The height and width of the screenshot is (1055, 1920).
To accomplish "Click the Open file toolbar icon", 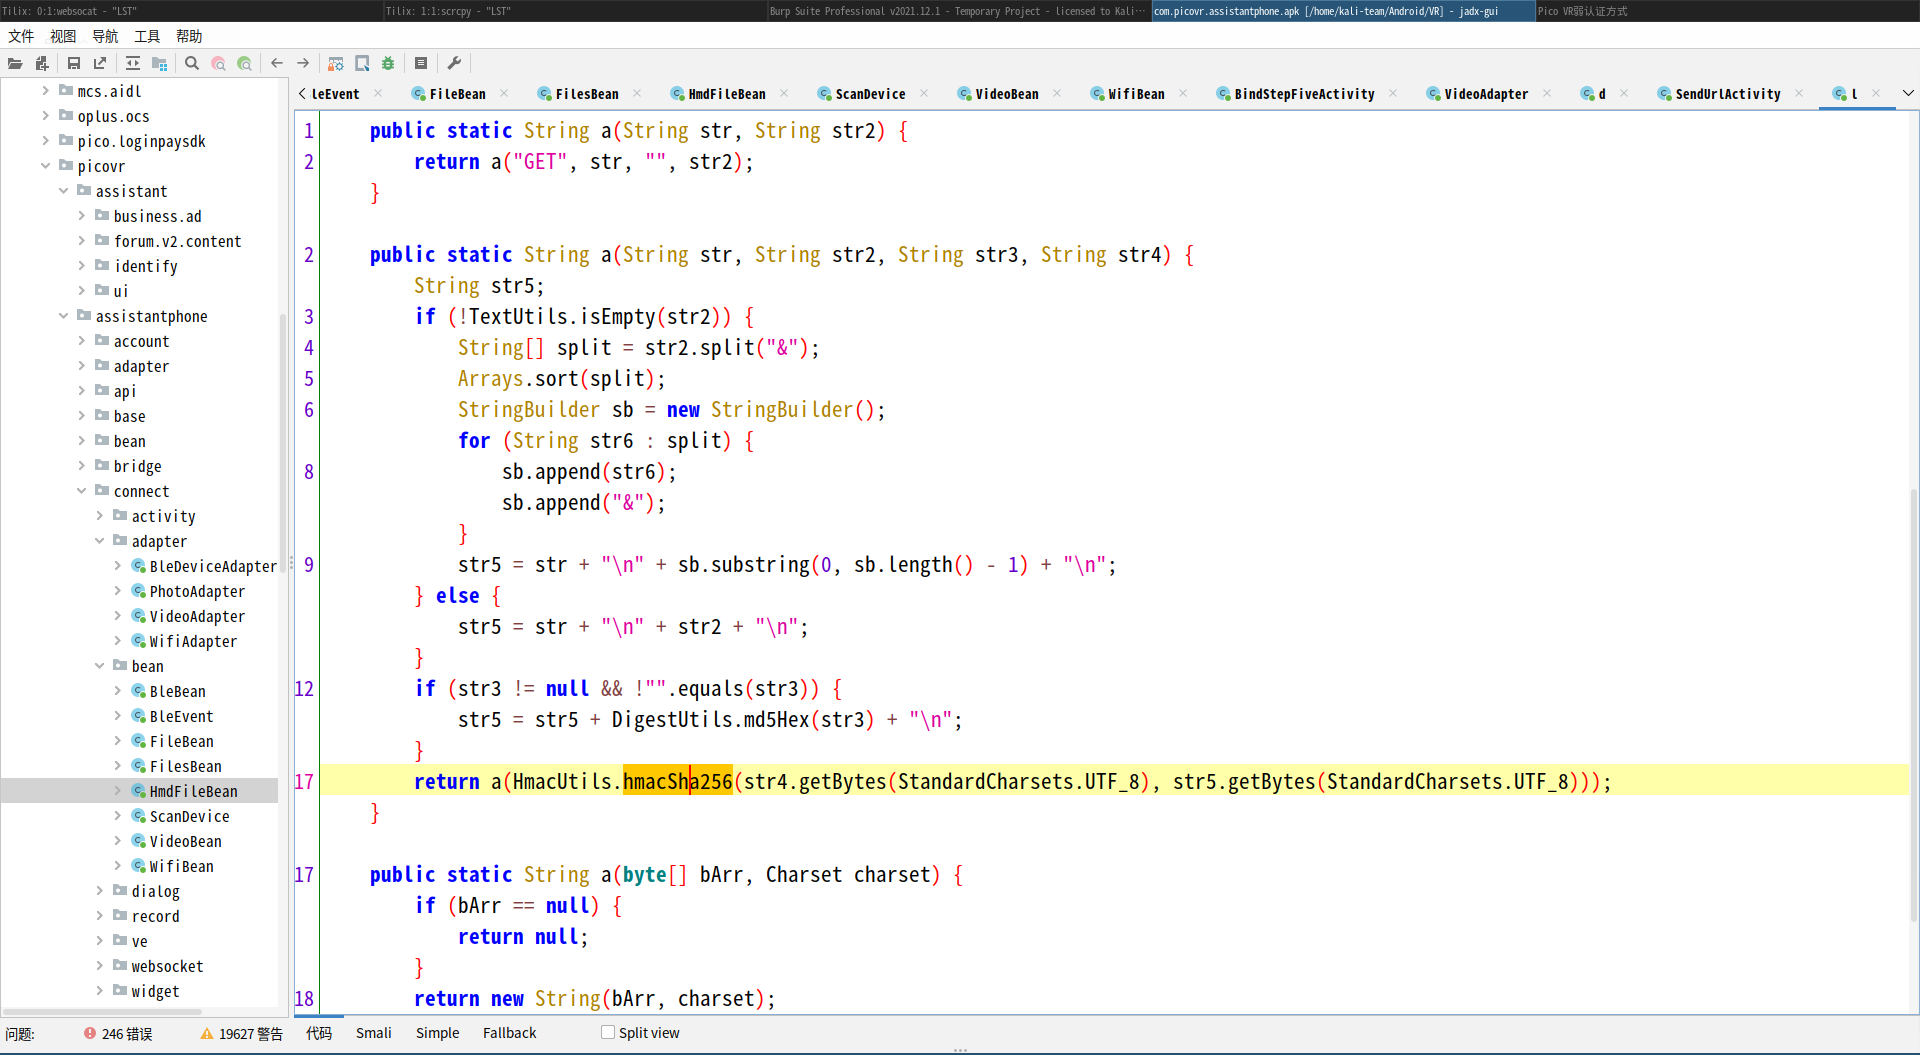I will coord(15,63).
